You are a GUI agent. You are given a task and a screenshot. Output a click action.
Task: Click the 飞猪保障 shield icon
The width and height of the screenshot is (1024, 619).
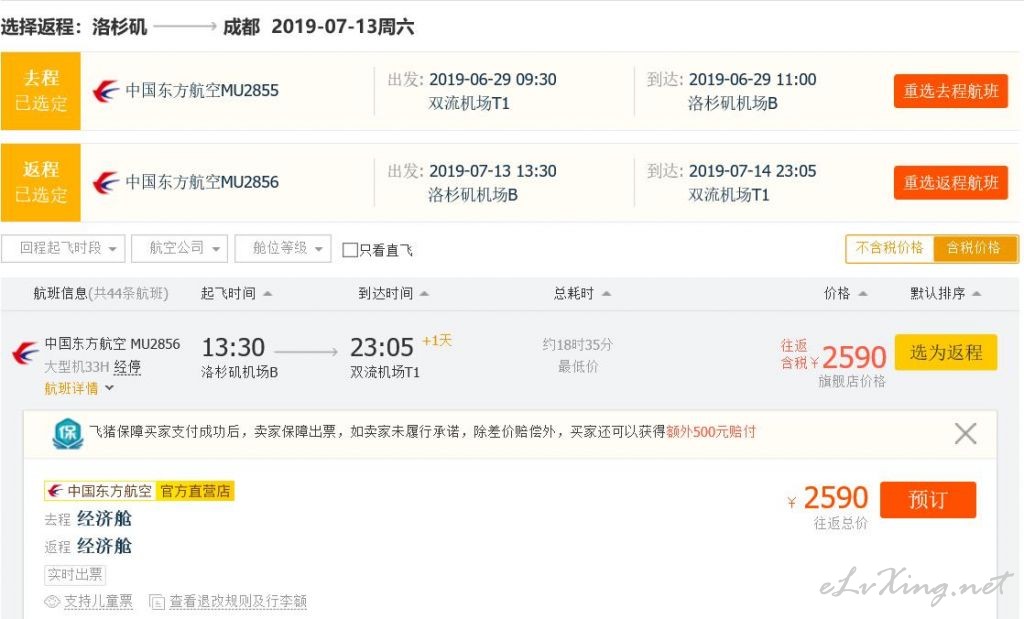coord(68,434)
